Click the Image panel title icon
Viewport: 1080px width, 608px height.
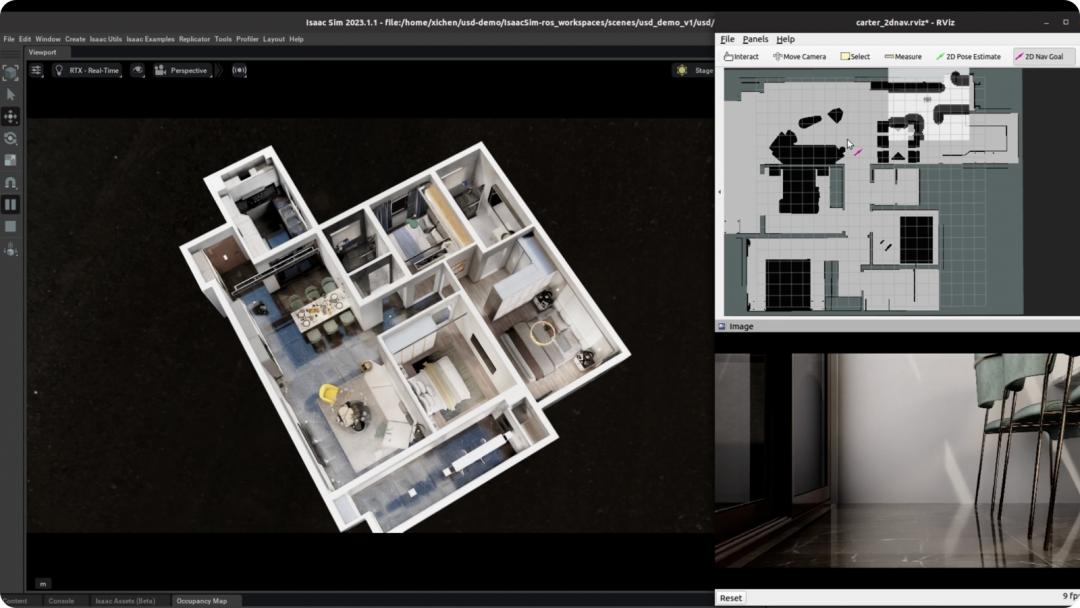(722, 326)
